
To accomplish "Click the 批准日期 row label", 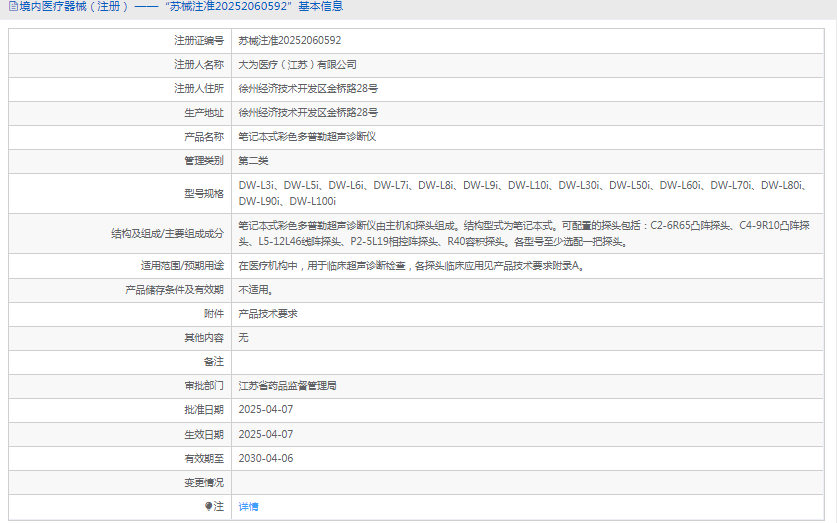I will pyautogui.click(x=204, y=409).
